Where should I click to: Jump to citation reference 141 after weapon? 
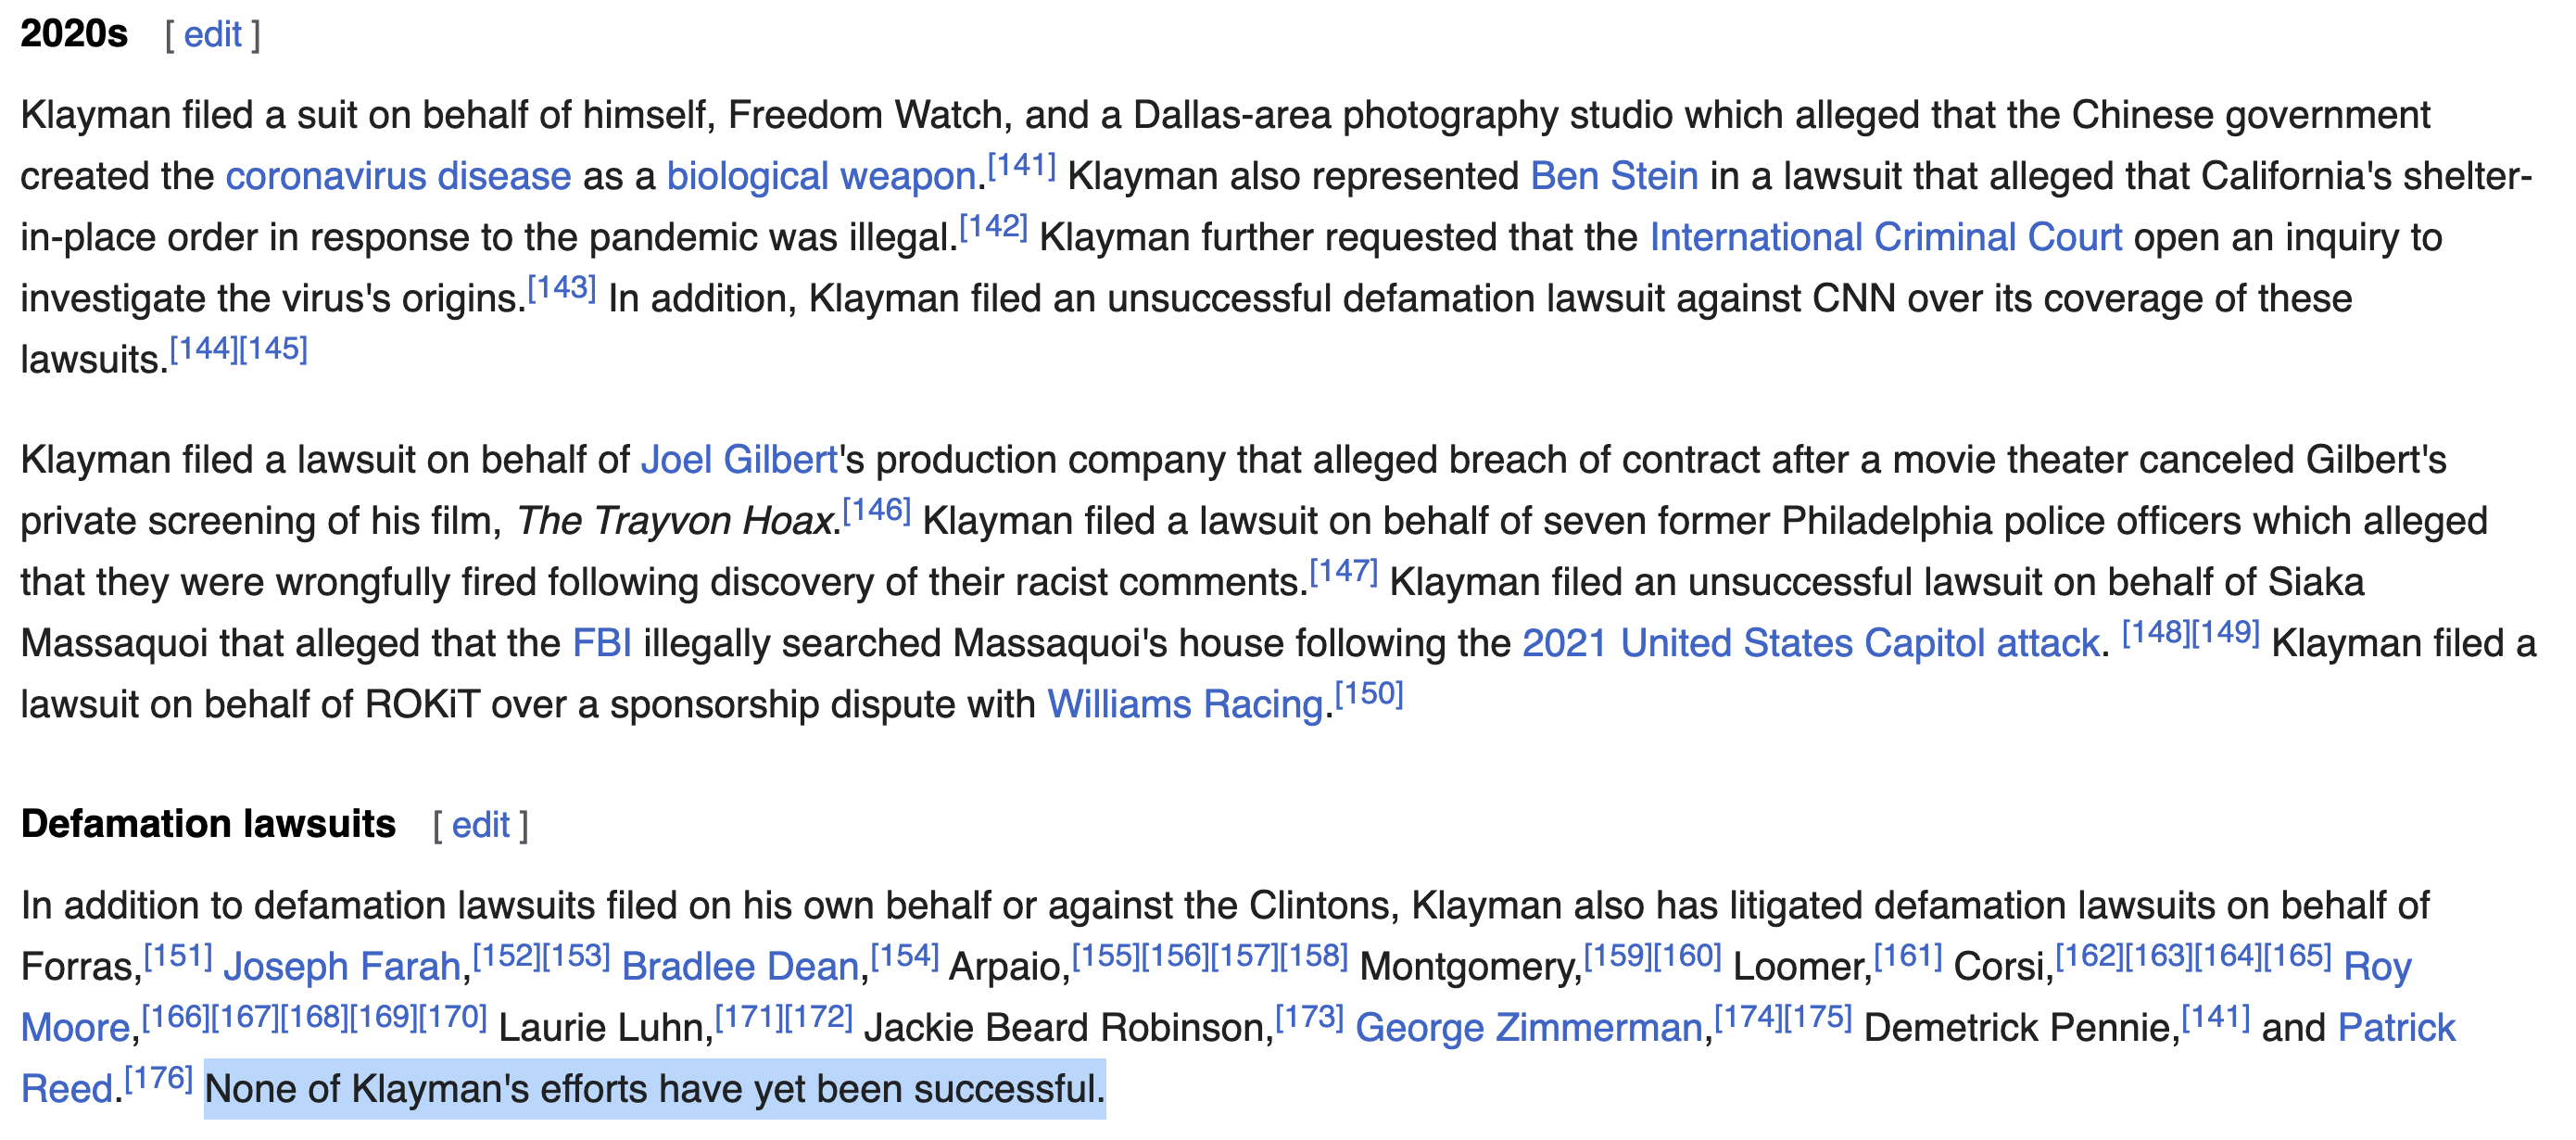click(1021, 165)
